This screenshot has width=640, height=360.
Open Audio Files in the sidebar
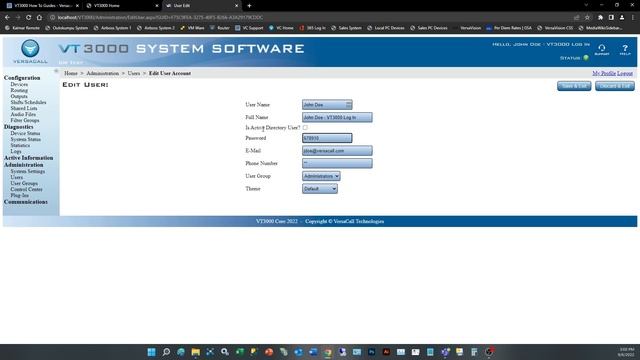click(23, 115)
